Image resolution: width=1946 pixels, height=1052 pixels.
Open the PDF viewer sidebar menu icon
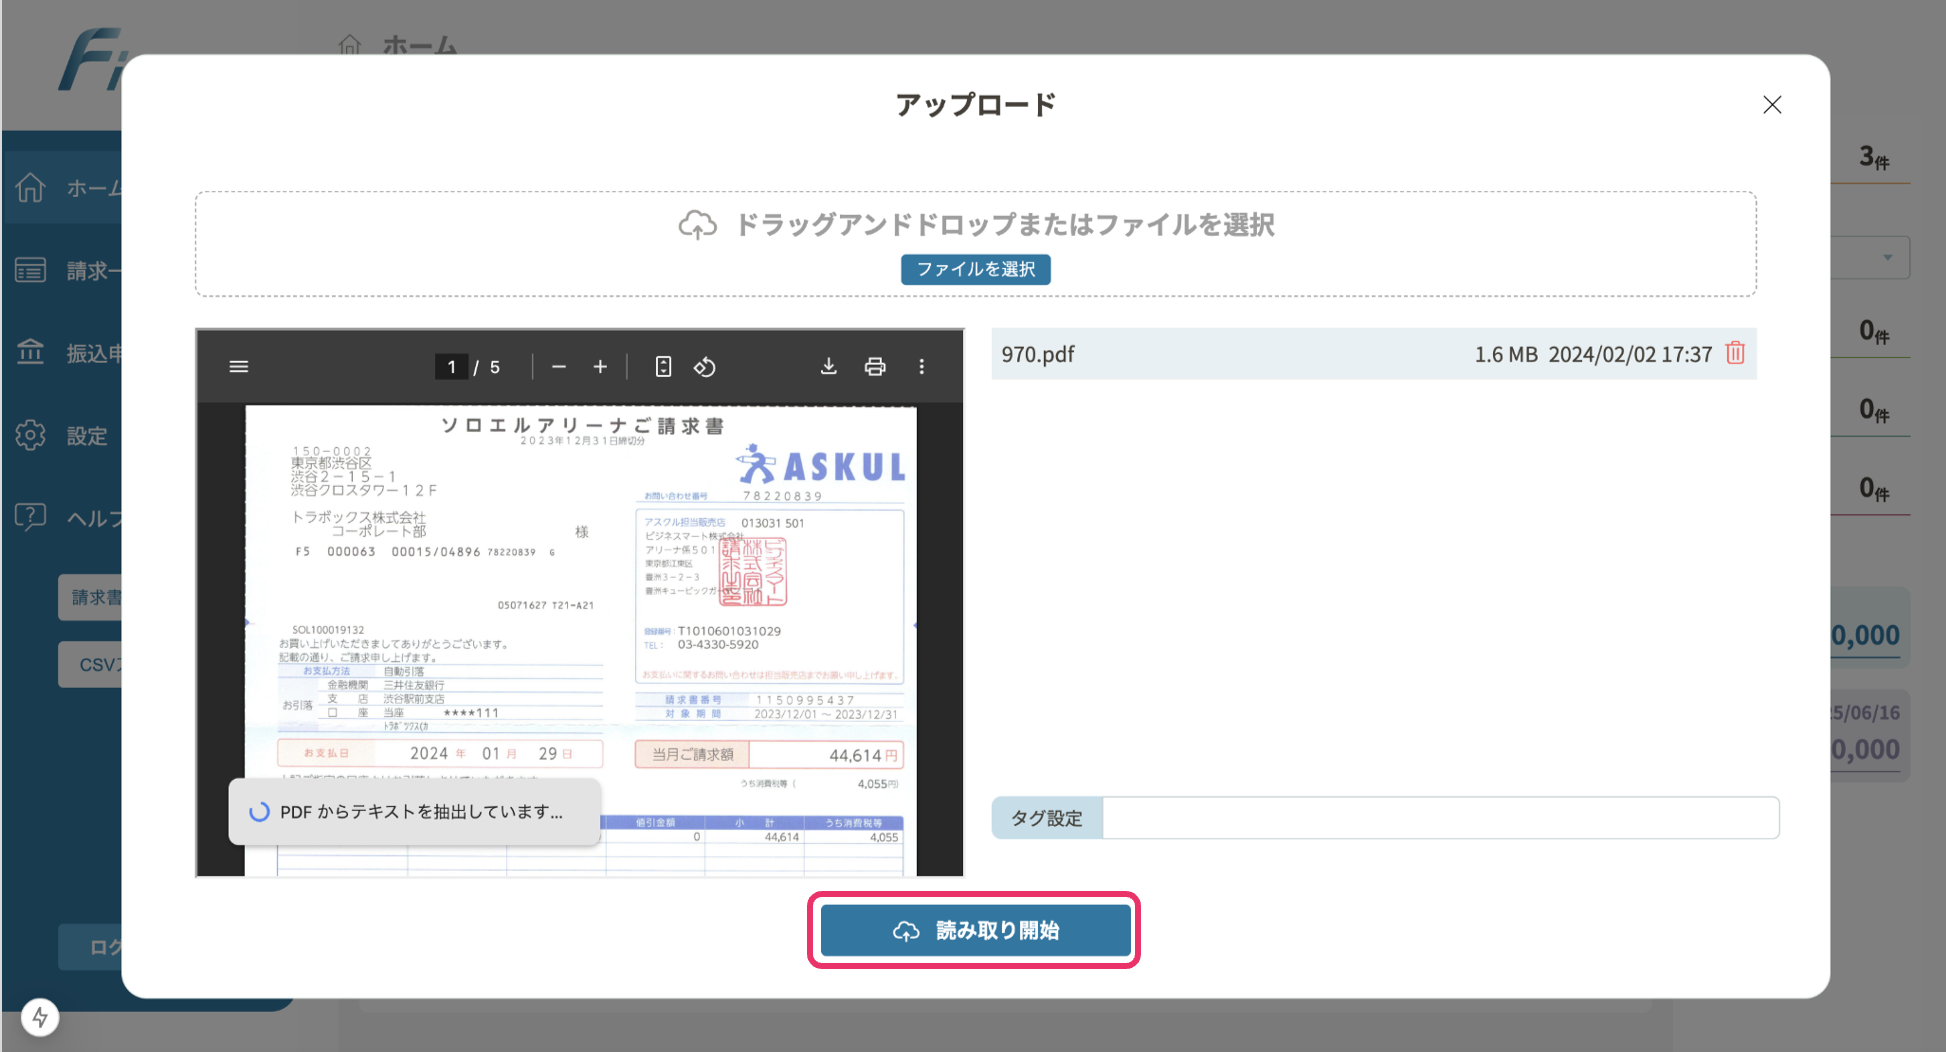point(238,367)
